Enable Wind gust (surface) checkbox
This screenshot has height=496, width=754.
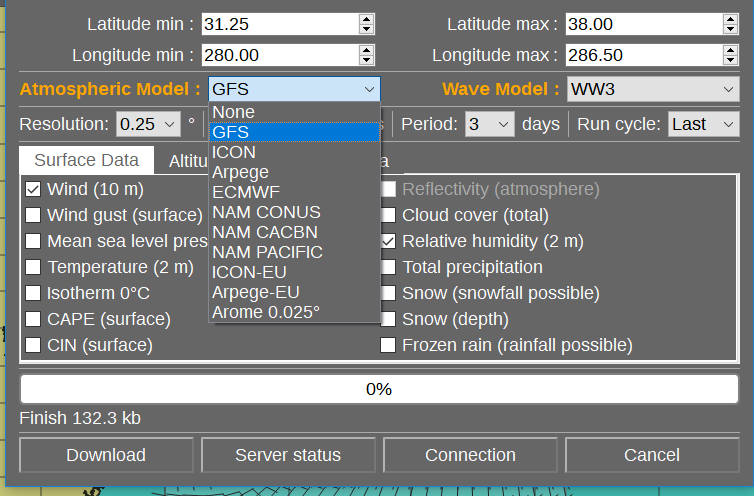(x=33, y=215)
